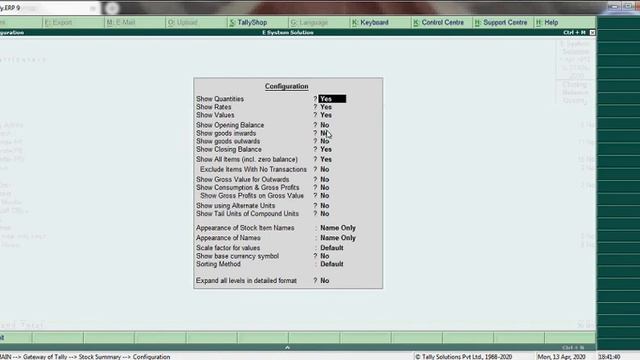Close the configuration screen with X
Screen dimensions: 640x360
pyautogui.click(x=592, y=32)
